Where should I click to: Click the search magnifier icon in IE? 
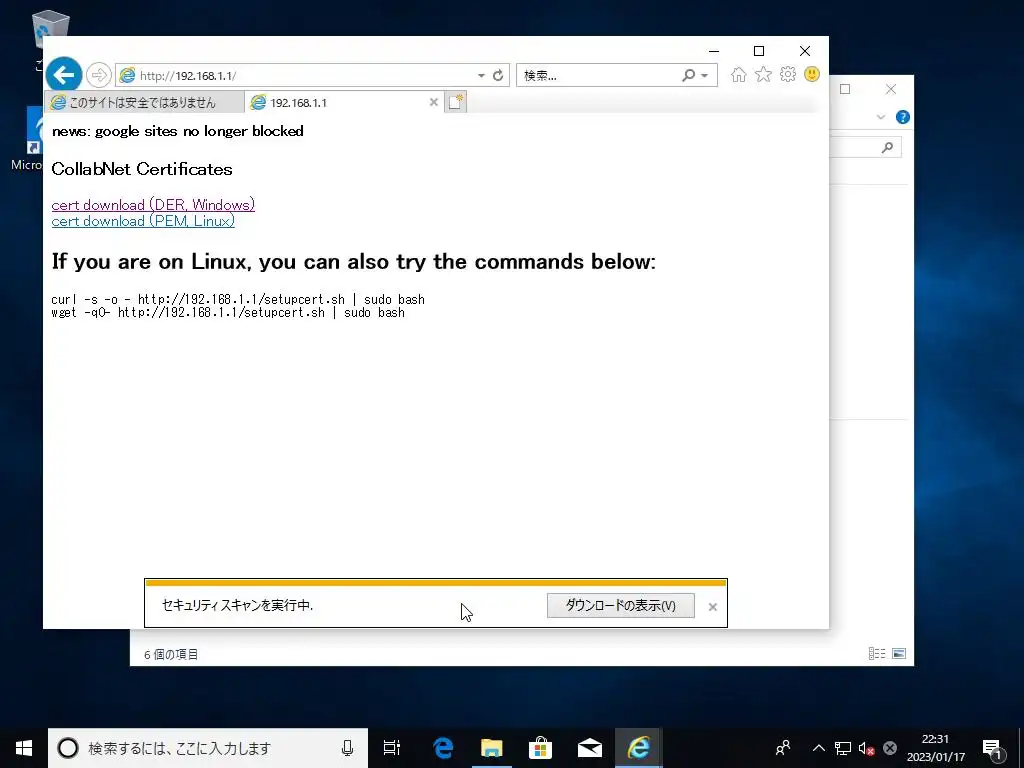[688, 75]
